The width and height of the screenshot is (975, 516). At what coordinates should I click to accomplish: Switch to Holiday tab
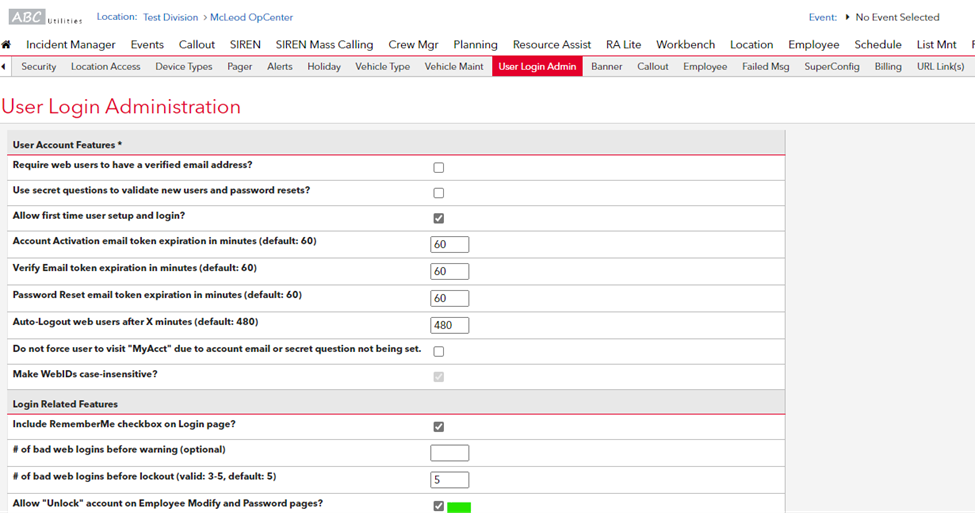pyautogui.click(x=324, y=67)
